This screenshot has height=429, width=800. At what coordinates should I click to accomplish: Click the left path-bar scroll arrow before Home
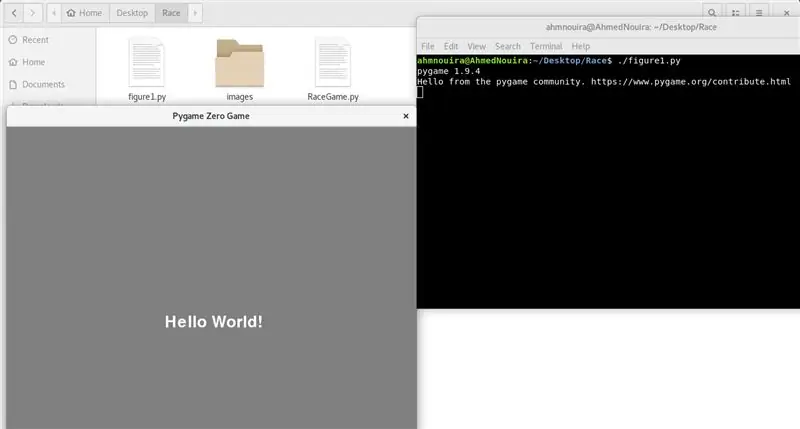(54, 13)
